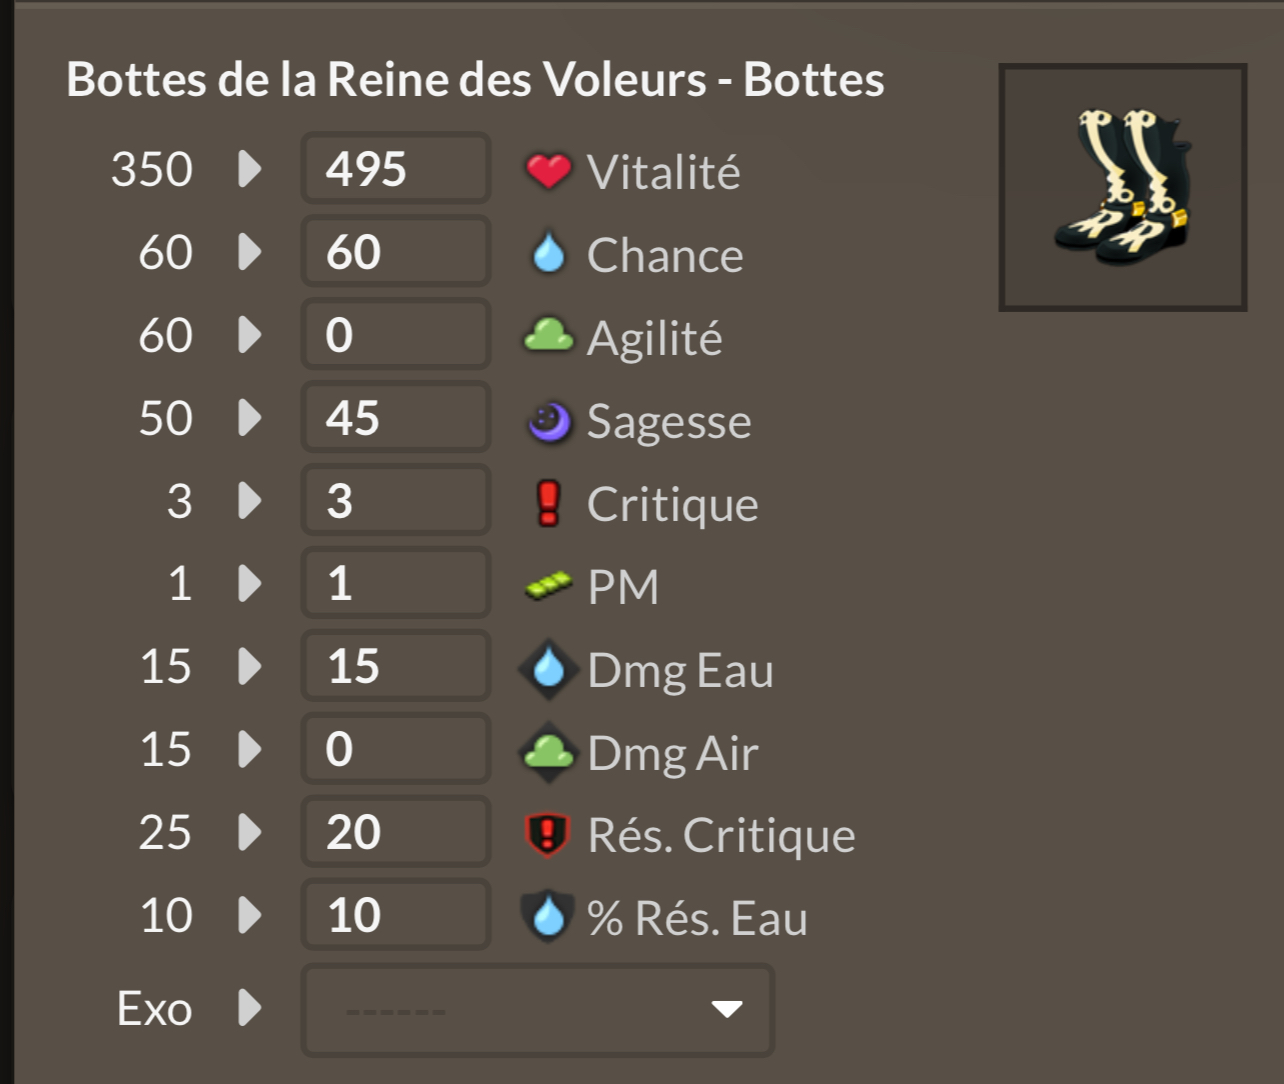Click the arrow beside Vitalité 350 value
Image resolution: width=1284 pixels, height=1084 pixels.
(x=249, y=169)
